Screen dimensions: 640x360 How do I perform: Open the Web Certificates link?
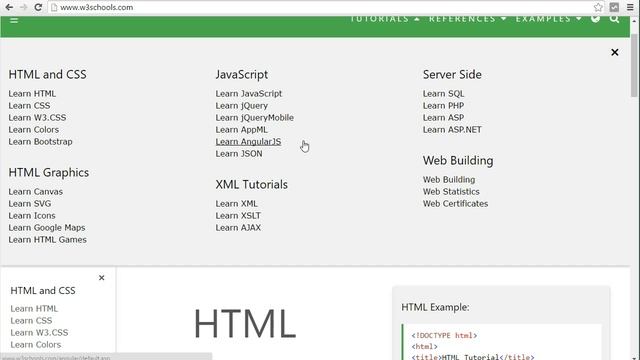click(x=456, y=204)
